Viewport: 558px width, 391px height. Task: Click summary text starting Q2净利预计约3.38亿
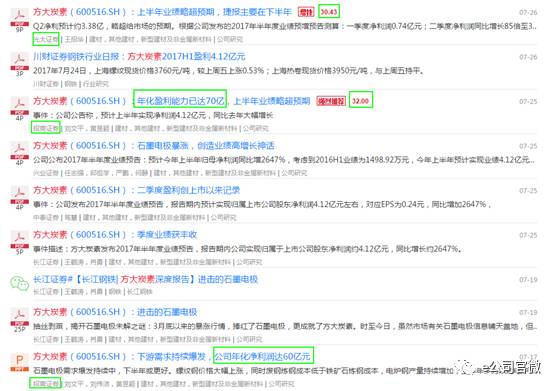point(285,26)
